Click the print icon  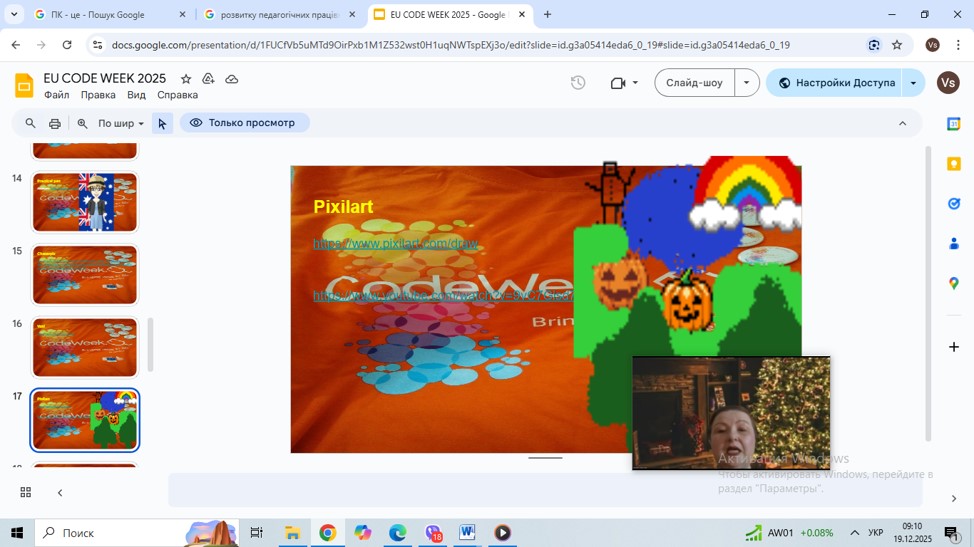click(55, 124)
